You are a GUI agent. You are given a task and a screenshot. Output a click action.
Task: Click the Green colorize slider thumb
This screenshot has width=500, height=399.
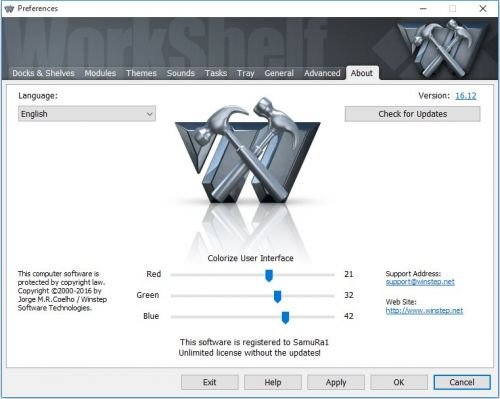pyautogui.click(x=277, y=296)
